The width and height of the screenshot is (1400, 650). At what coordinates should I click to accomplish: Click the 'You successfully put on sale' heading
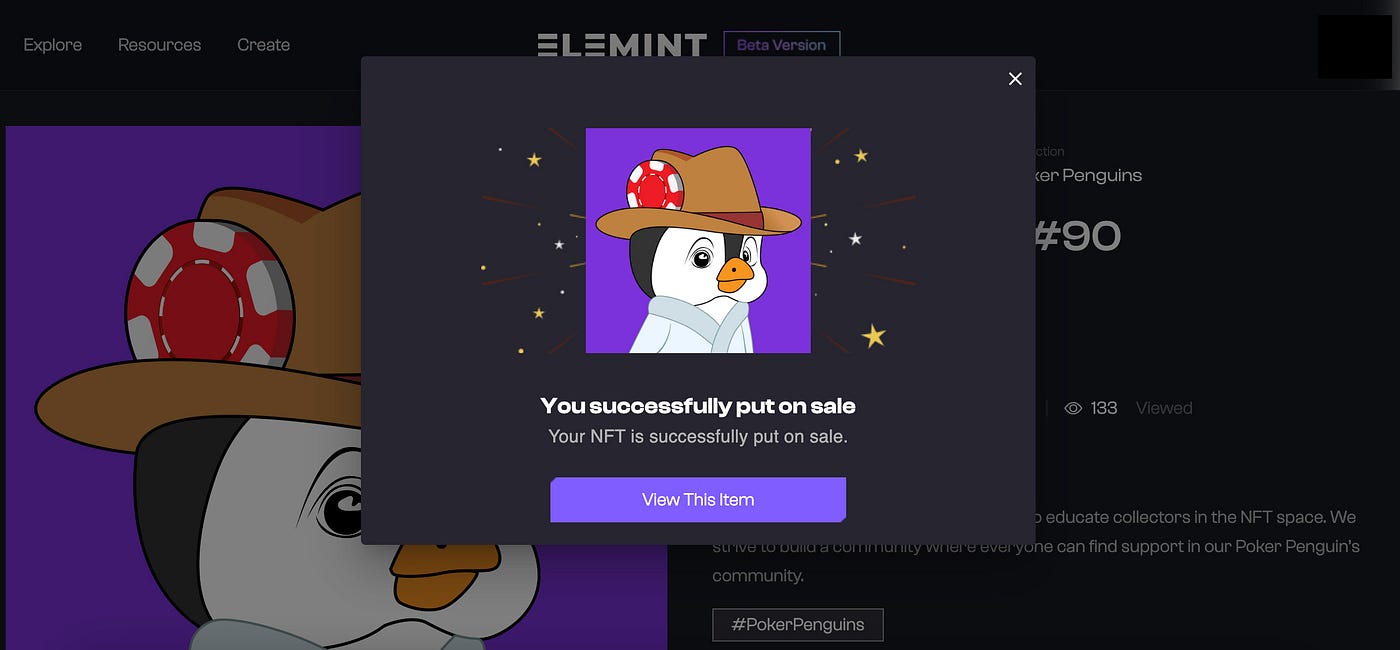[x=698, y=406]
